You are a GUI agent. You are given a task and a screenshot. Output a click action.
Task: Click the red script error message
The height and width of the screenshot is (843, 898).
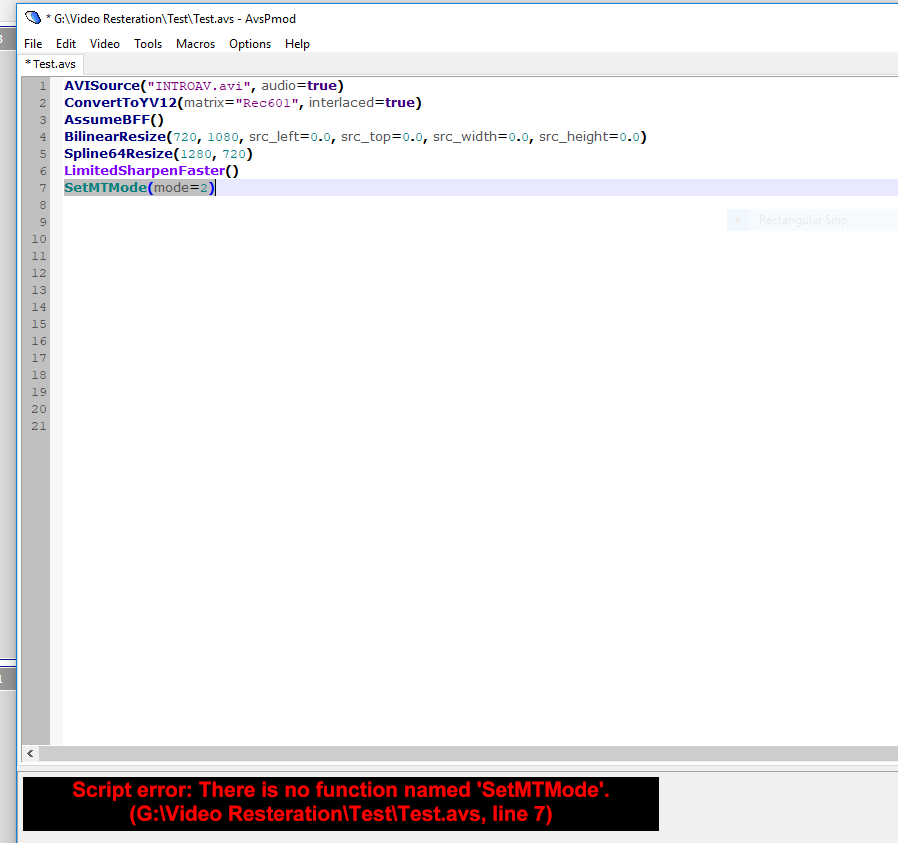341,802
